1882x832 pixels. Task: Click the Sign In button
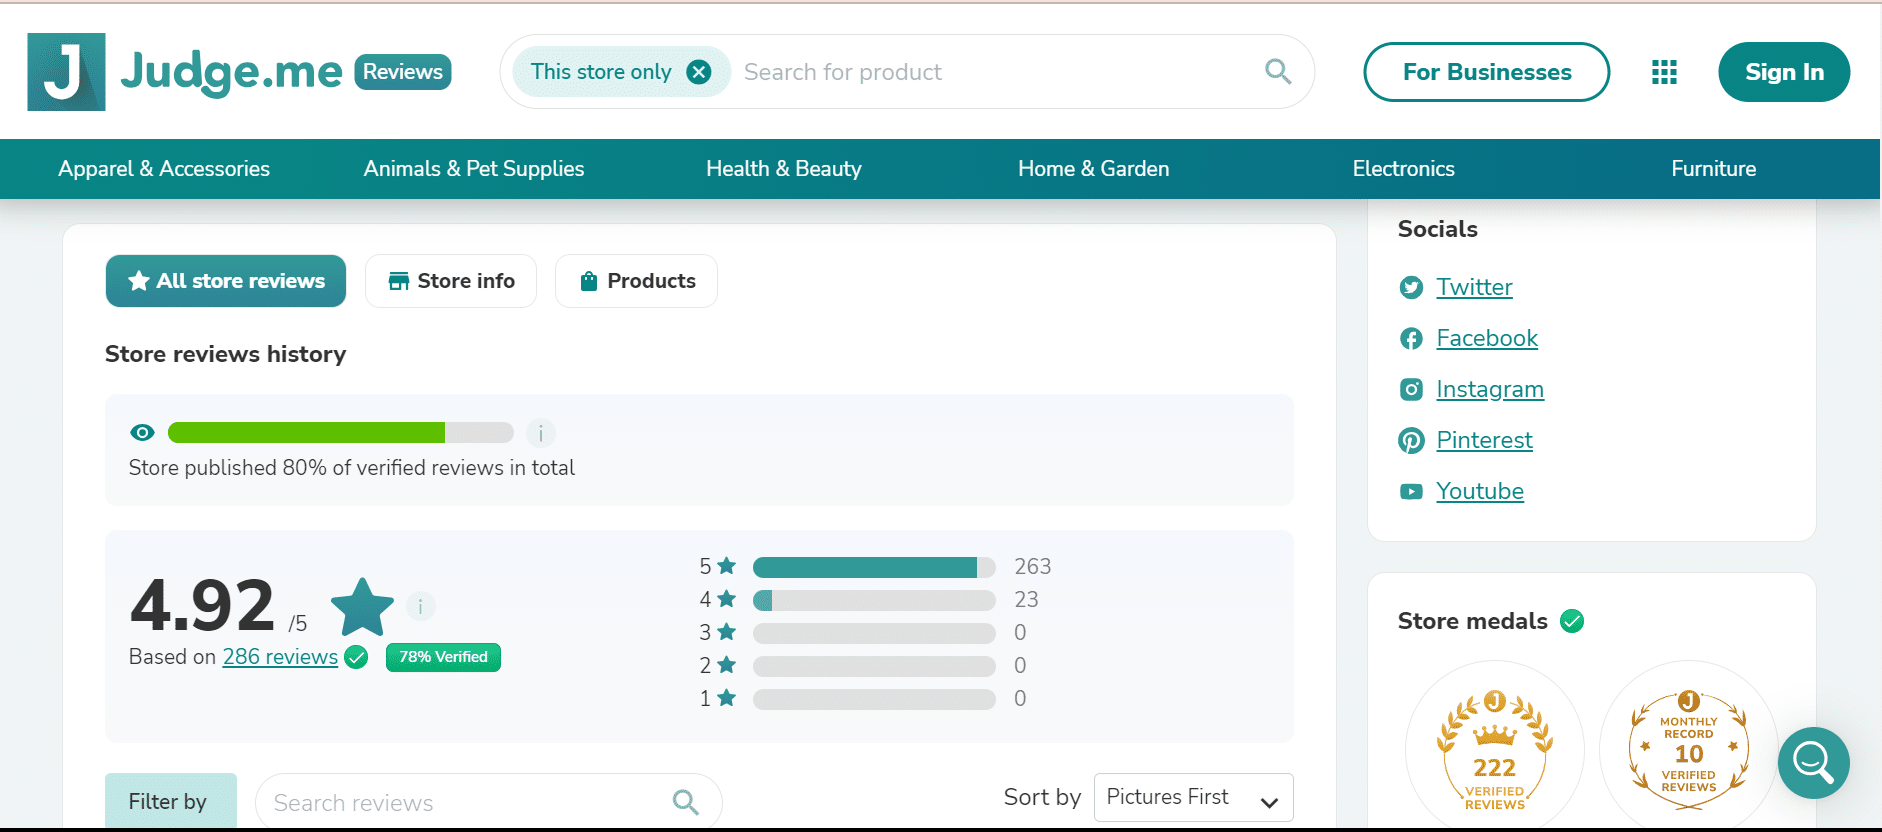click(1784, 72)
